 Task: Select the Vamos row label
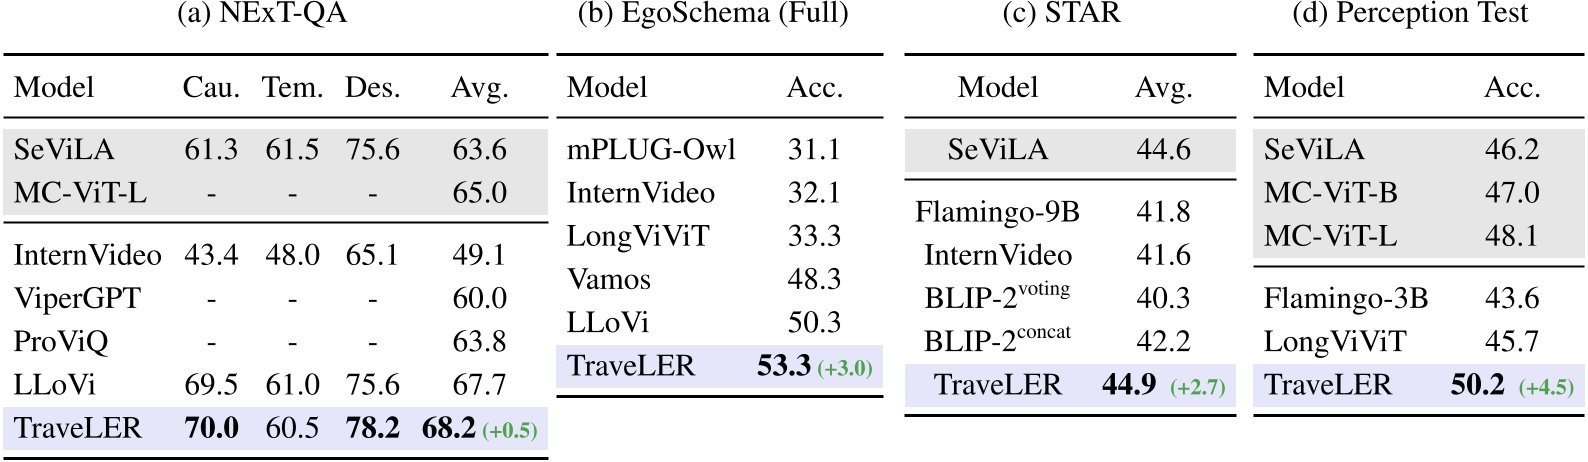coord(609,279)
